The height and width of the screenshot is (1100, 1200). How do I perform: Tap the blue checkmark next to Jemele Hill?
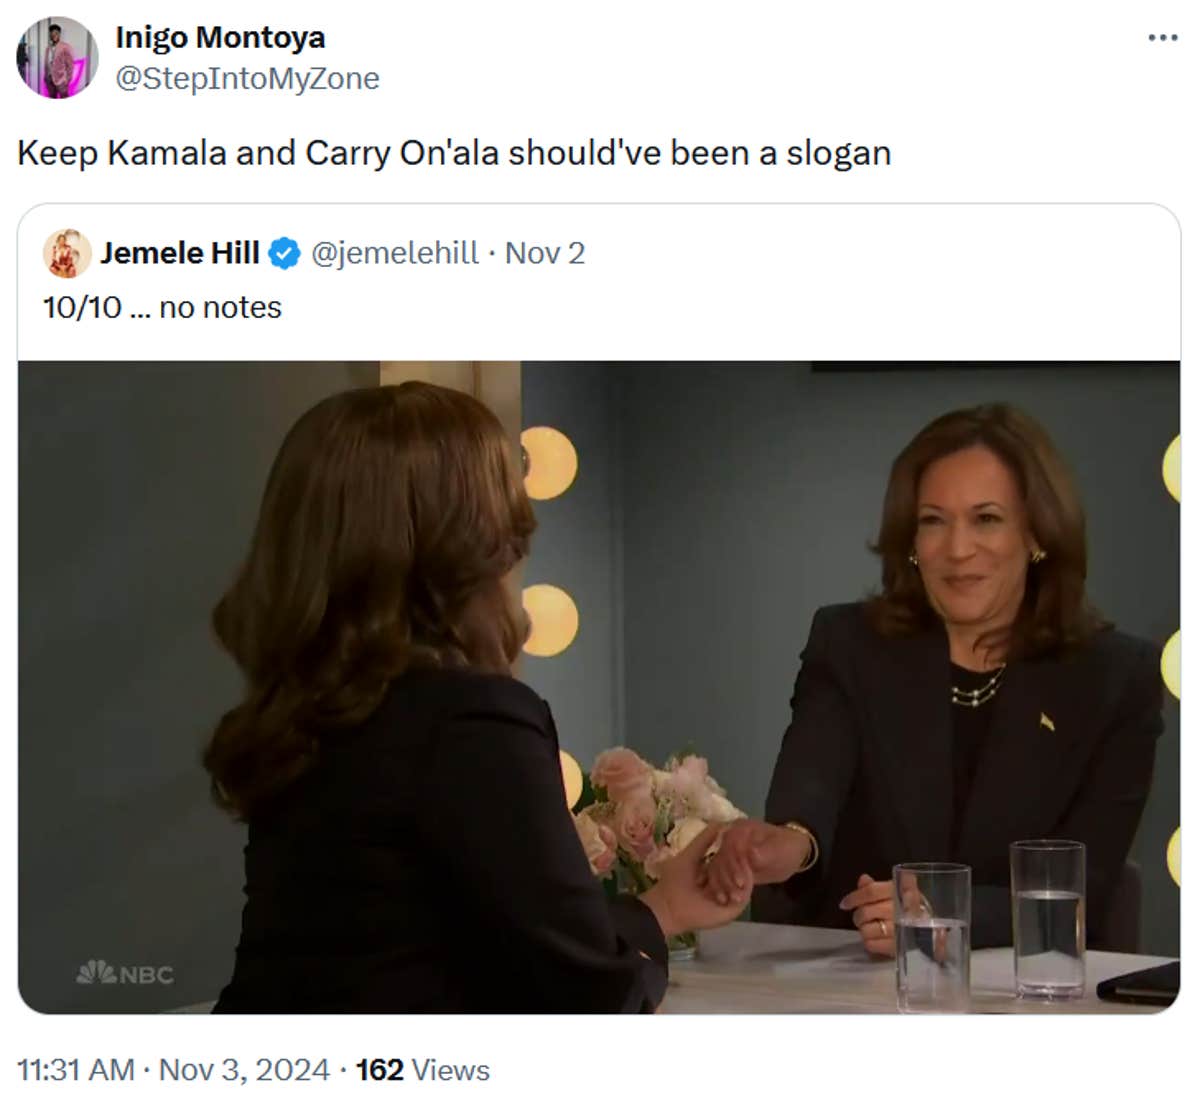pos(285,253)
